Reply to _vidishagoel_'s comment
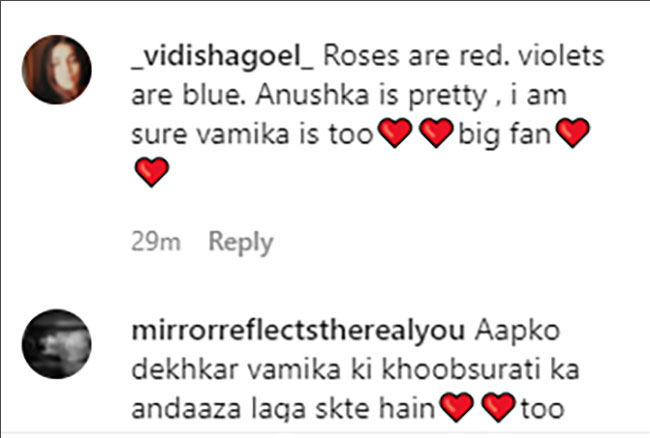This screenshot has width=650, height=438. pos(241,242)
